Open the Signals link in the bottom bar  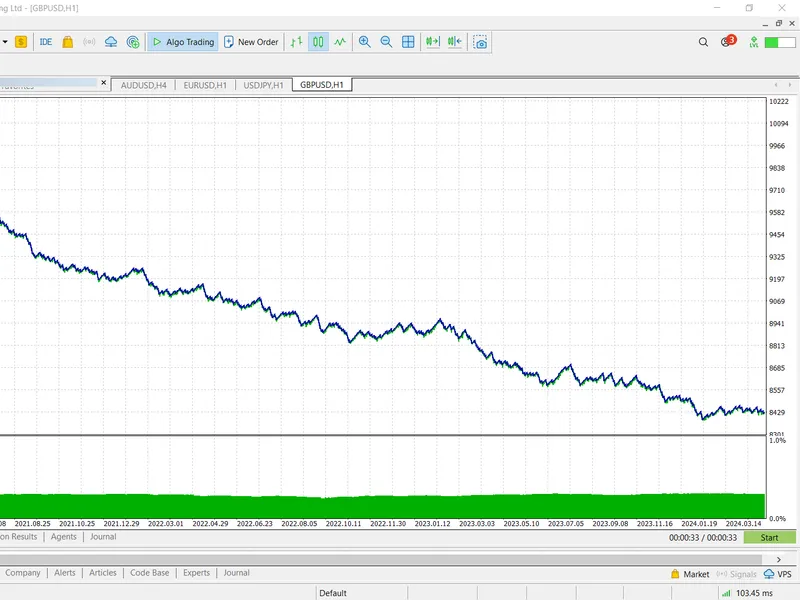click(x=736, y=574)
